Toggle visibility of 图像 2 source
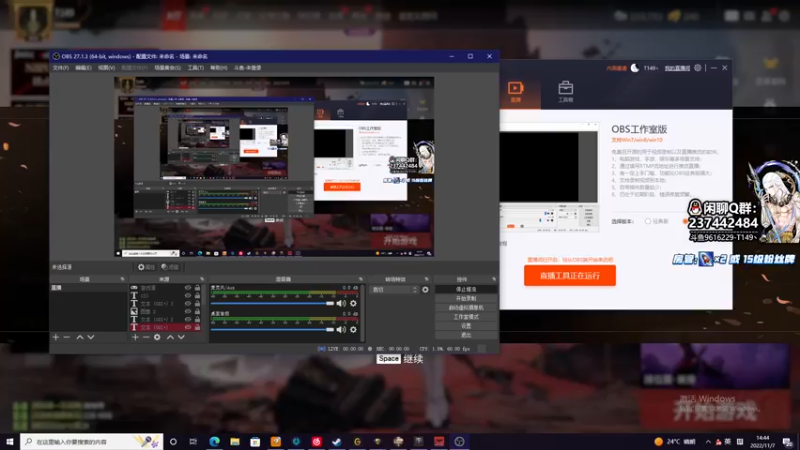 188,311
